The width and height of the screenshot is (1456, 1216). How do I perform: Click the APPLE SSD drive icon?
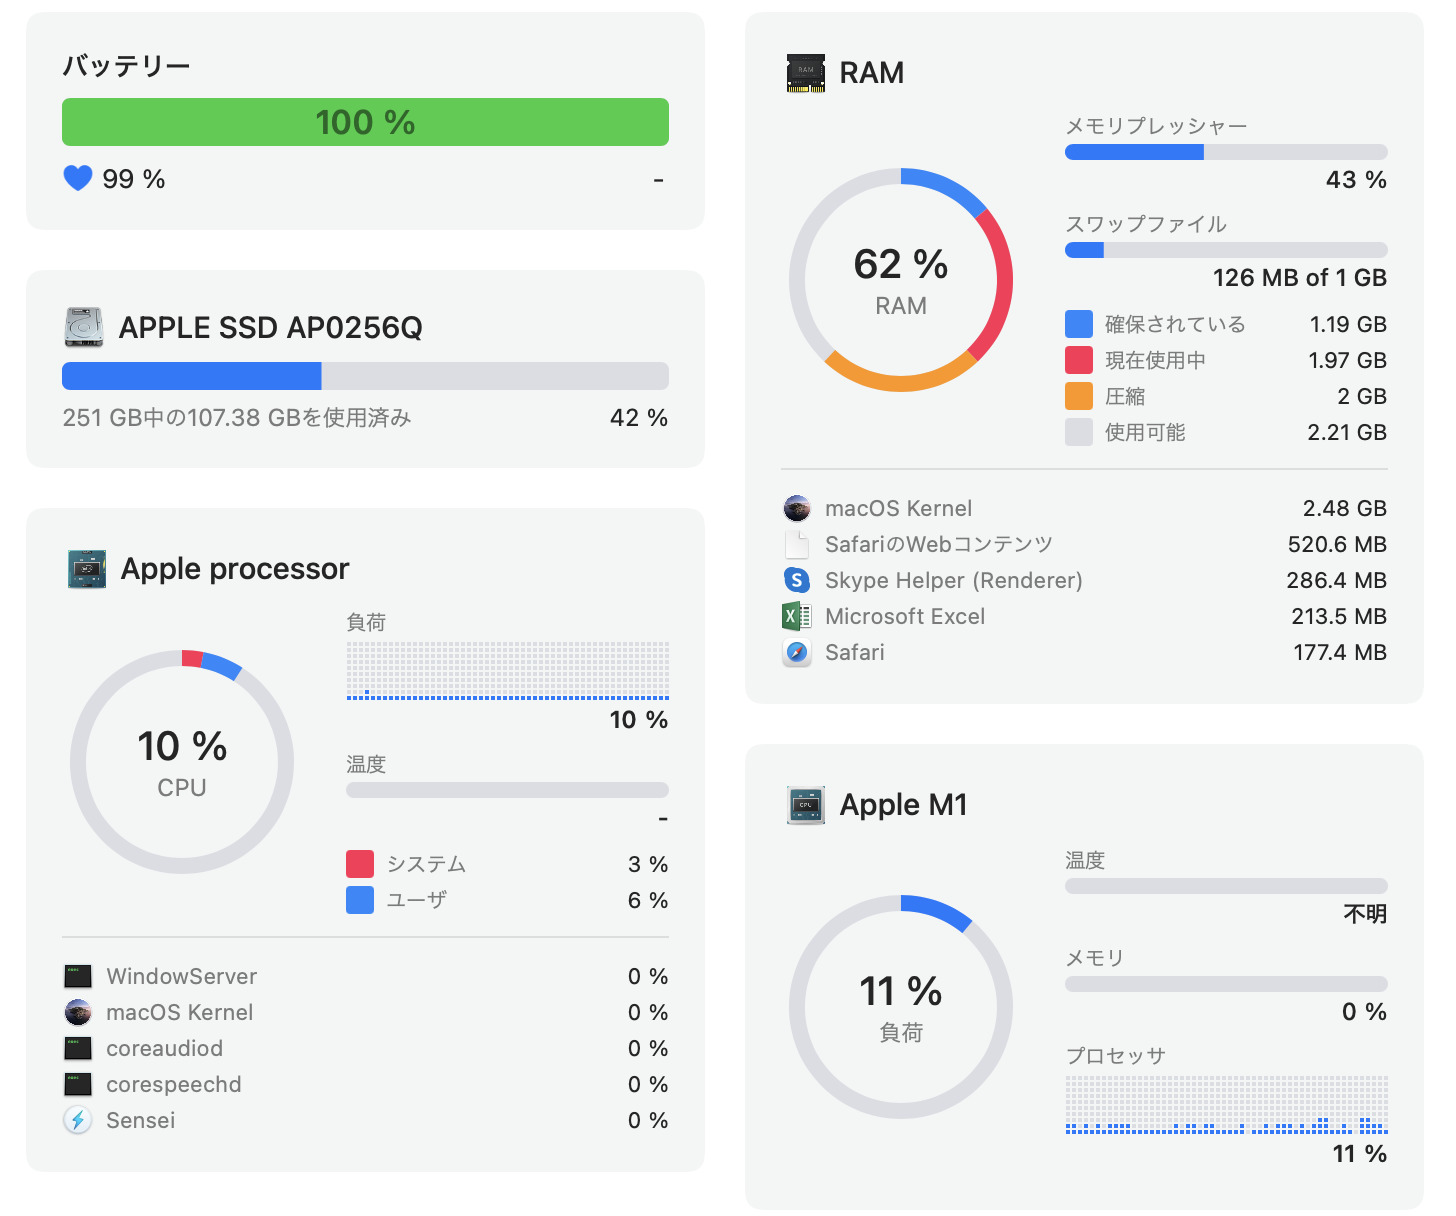(83, 327)
